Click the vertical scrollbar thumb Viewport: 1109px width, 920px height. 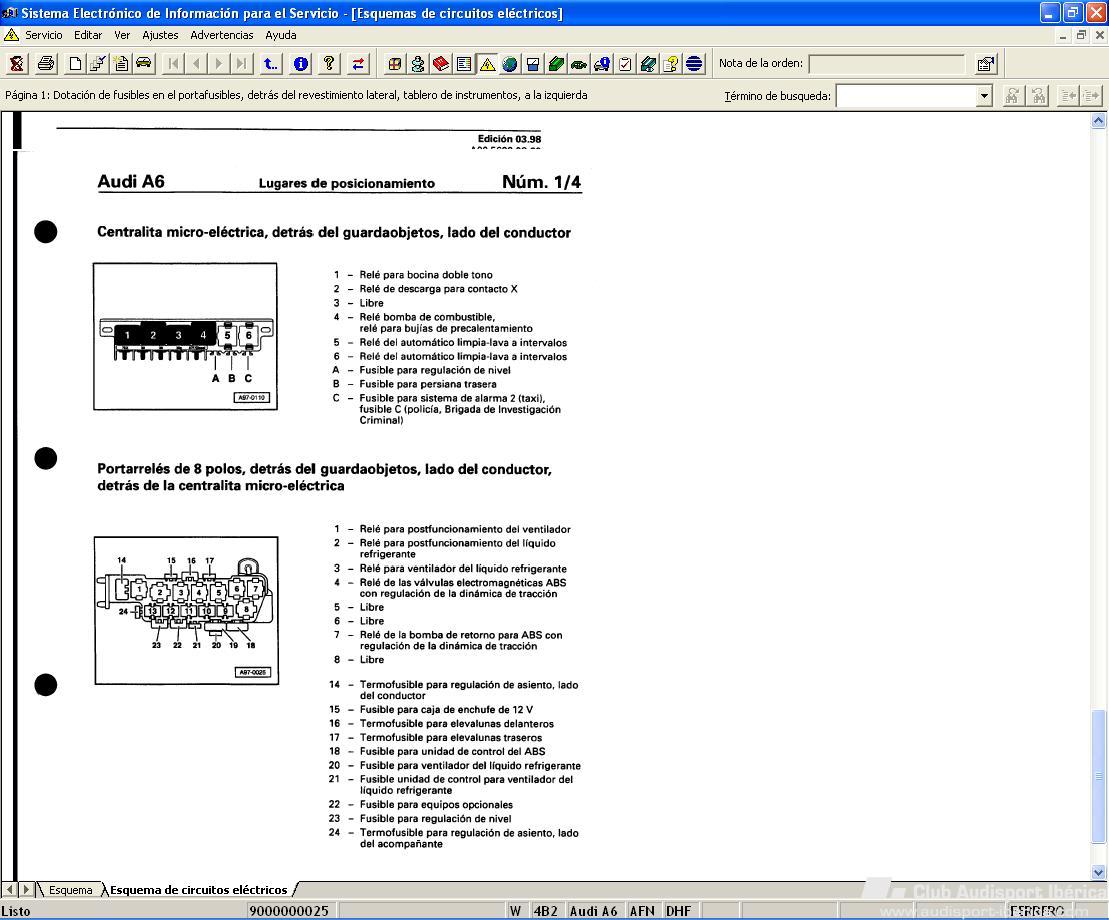pyautogui.click(x=1098, y=776)
